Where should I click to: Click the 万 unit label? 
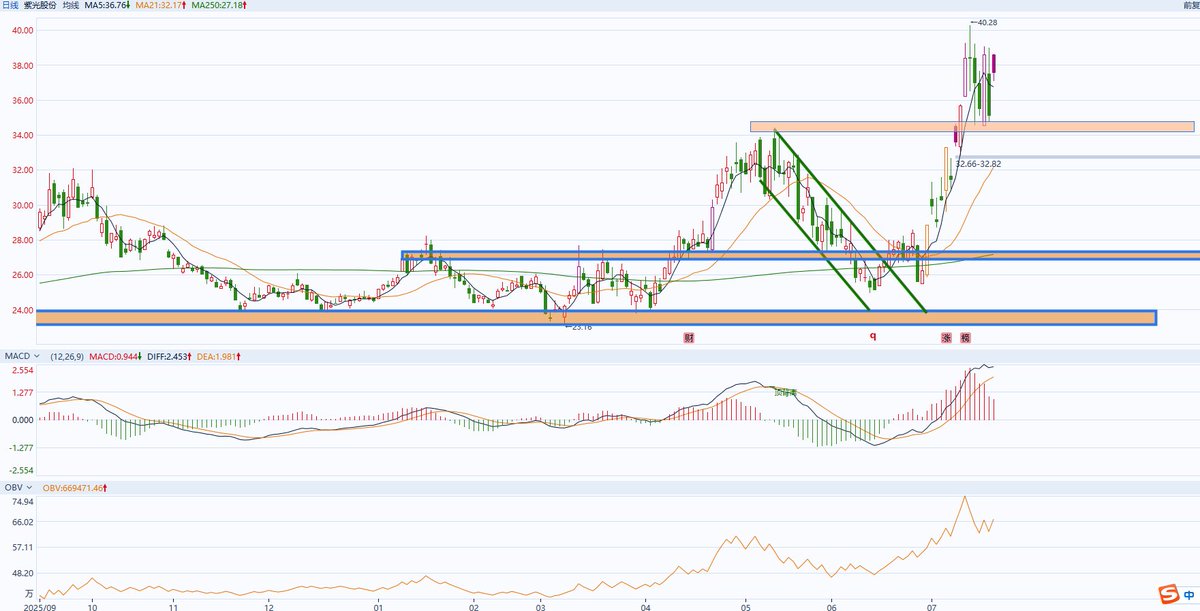coord(29,594)
